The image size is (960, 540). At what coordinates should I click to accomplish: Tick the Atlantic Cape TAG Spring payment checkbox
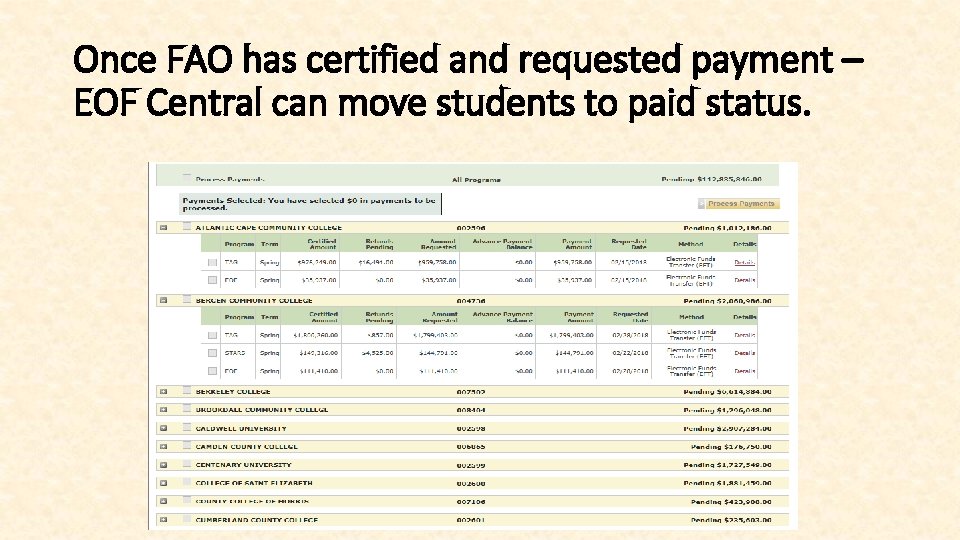tap(212, 262)
